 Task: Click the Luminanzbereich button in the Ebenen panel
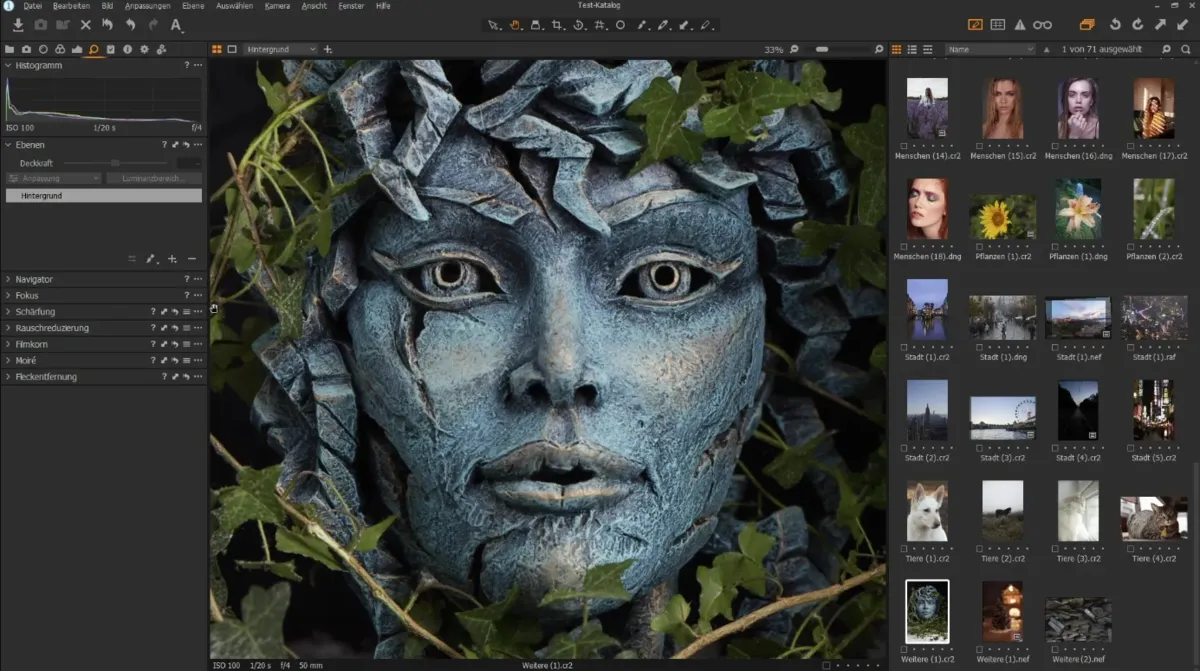tap(154, 178)
